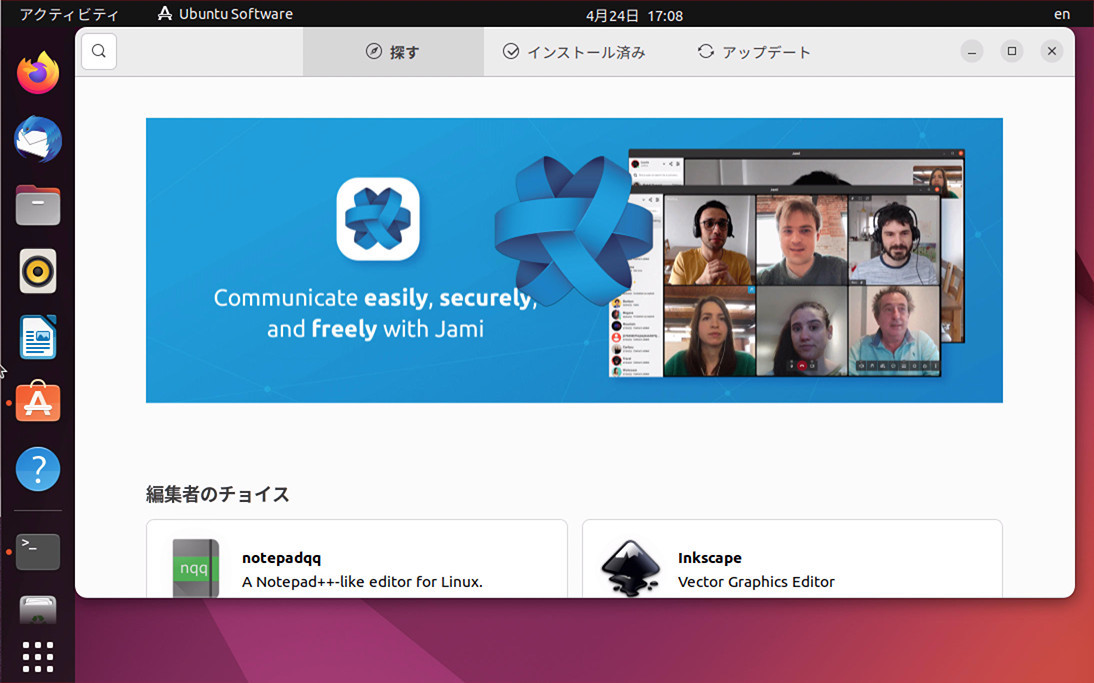Switch to the 探す tab
The width and height of the screenshot is (1094, 683).
point(393,52)
